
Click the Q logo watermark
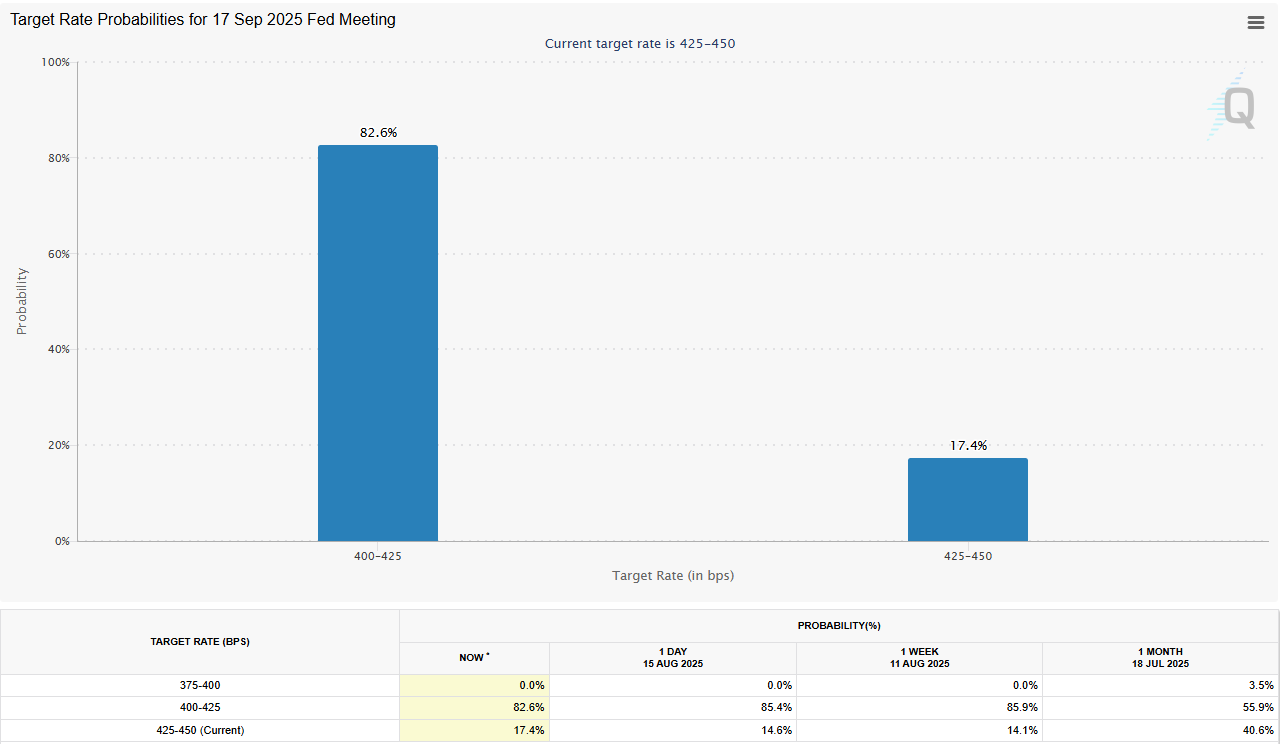pos(1231,106)
